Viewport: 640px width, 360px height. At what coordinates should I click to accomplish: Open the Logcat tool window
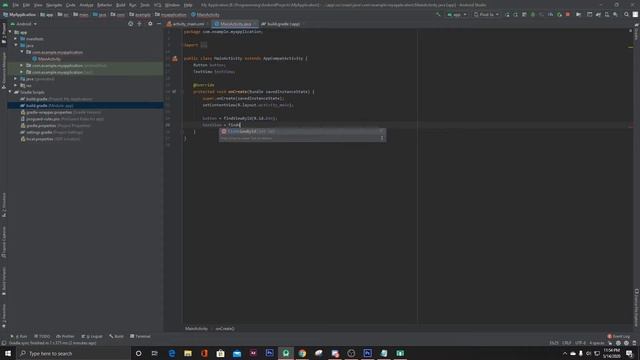(92, 336)
